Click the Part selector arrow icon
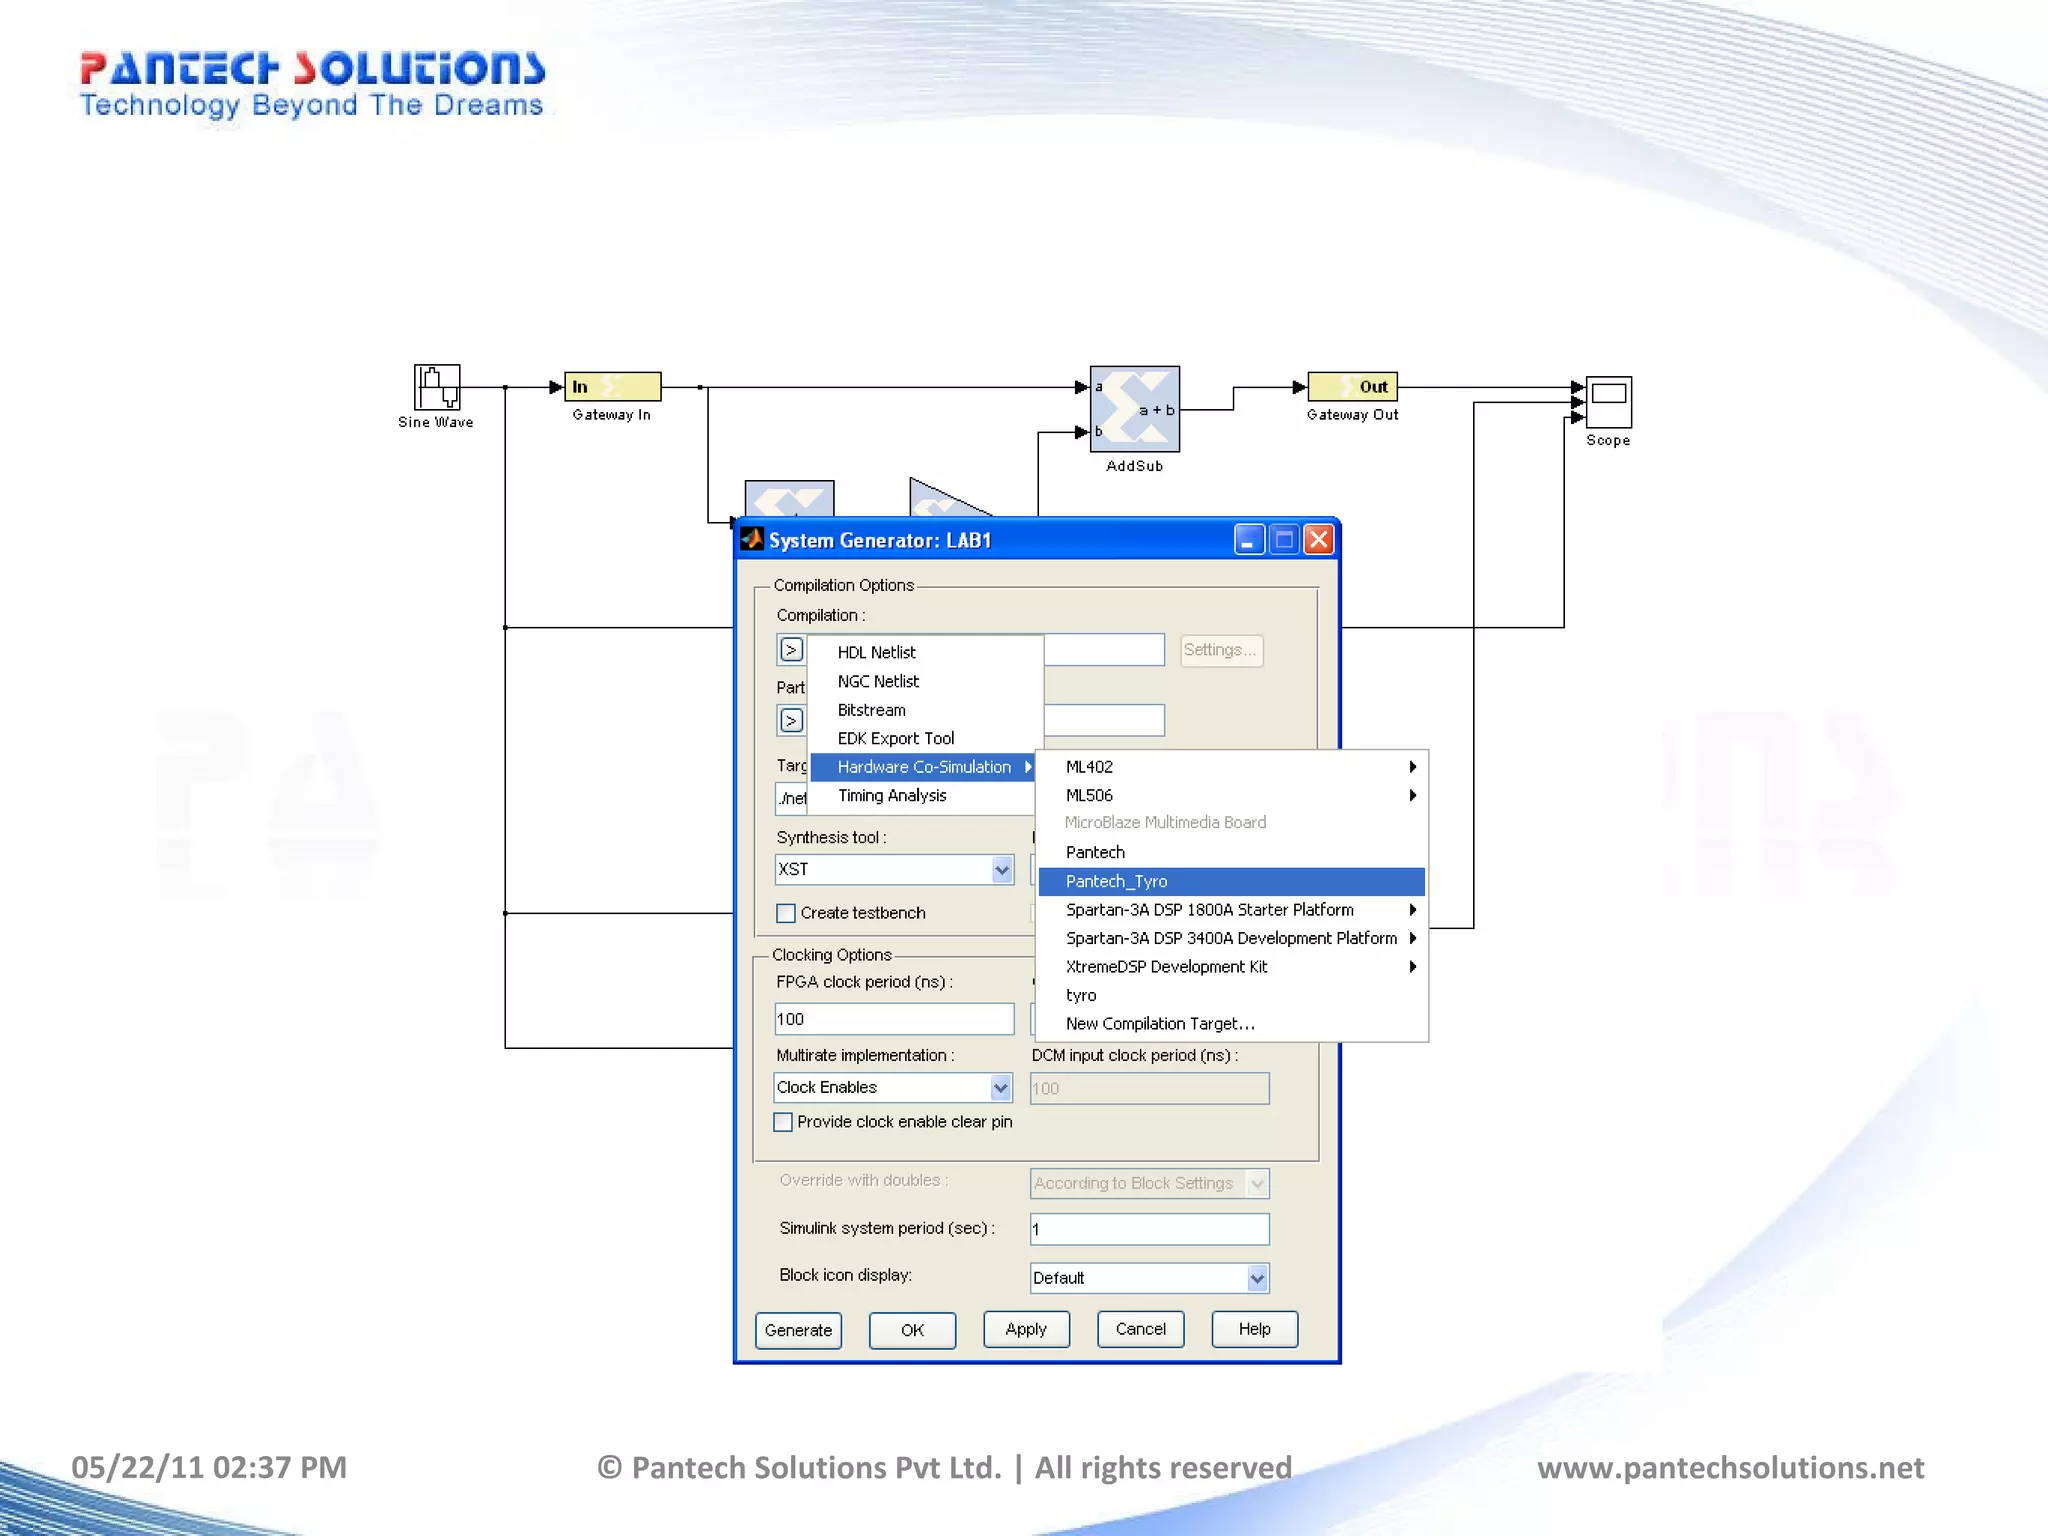The height and width of the screenshot is (1536, 2048). (x=791, y=720)
